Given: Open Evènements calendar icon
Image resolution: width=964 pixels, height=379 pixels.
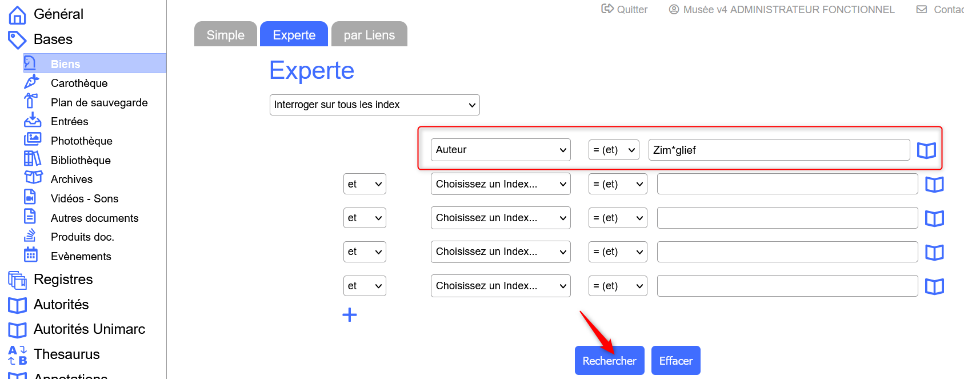Looking at the screenshot, I should pos(31,255).
